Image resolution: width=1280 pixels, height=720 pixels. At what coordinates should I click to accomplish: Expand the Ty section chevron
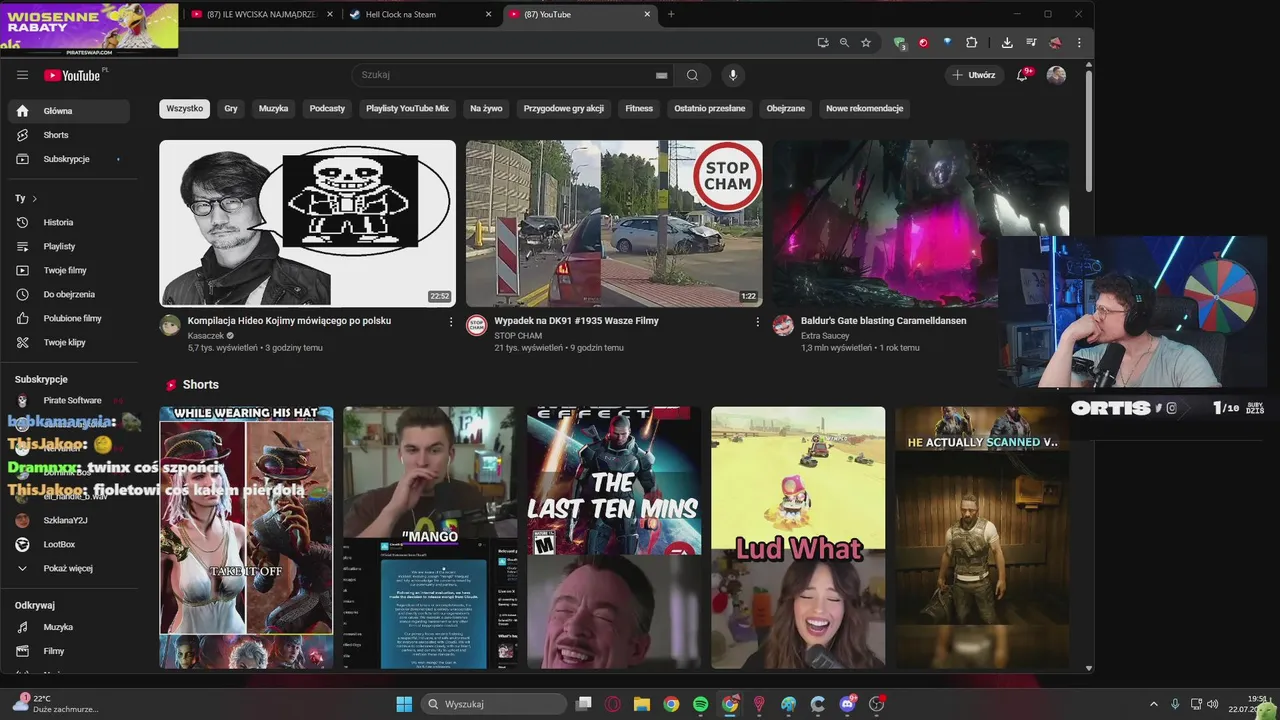pyautogui.click(x=34, y=199)
